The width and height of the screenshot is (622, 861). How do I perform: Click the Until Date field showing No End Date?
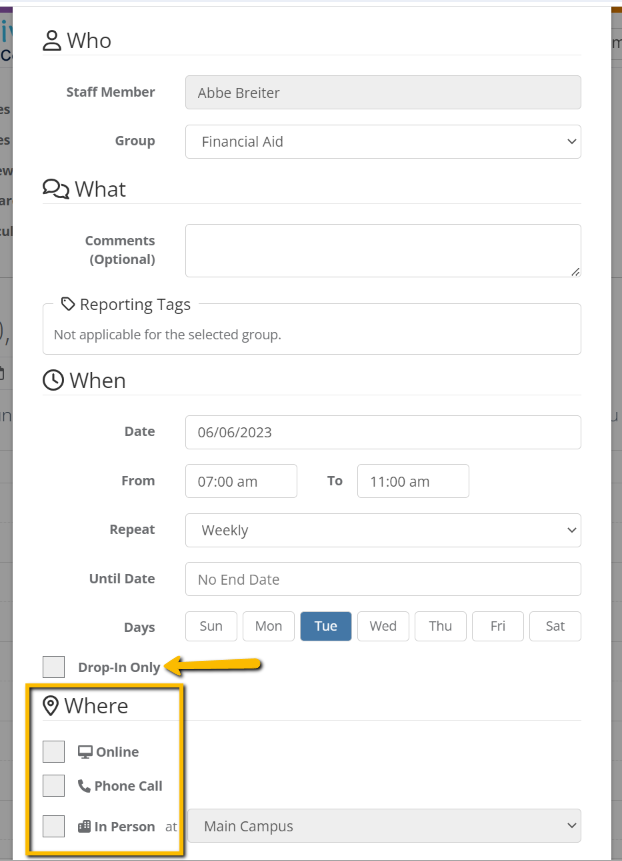(x=383, y=578)
